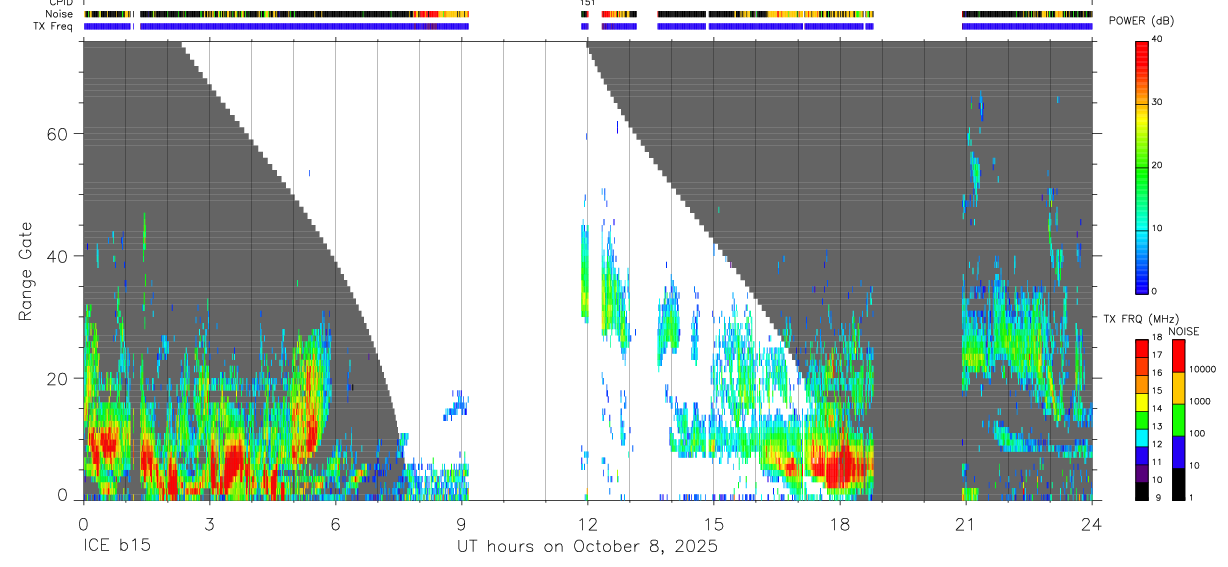
Task: Click the blue TX Freq strip above hours 0-1
Action: coord(108,26)
